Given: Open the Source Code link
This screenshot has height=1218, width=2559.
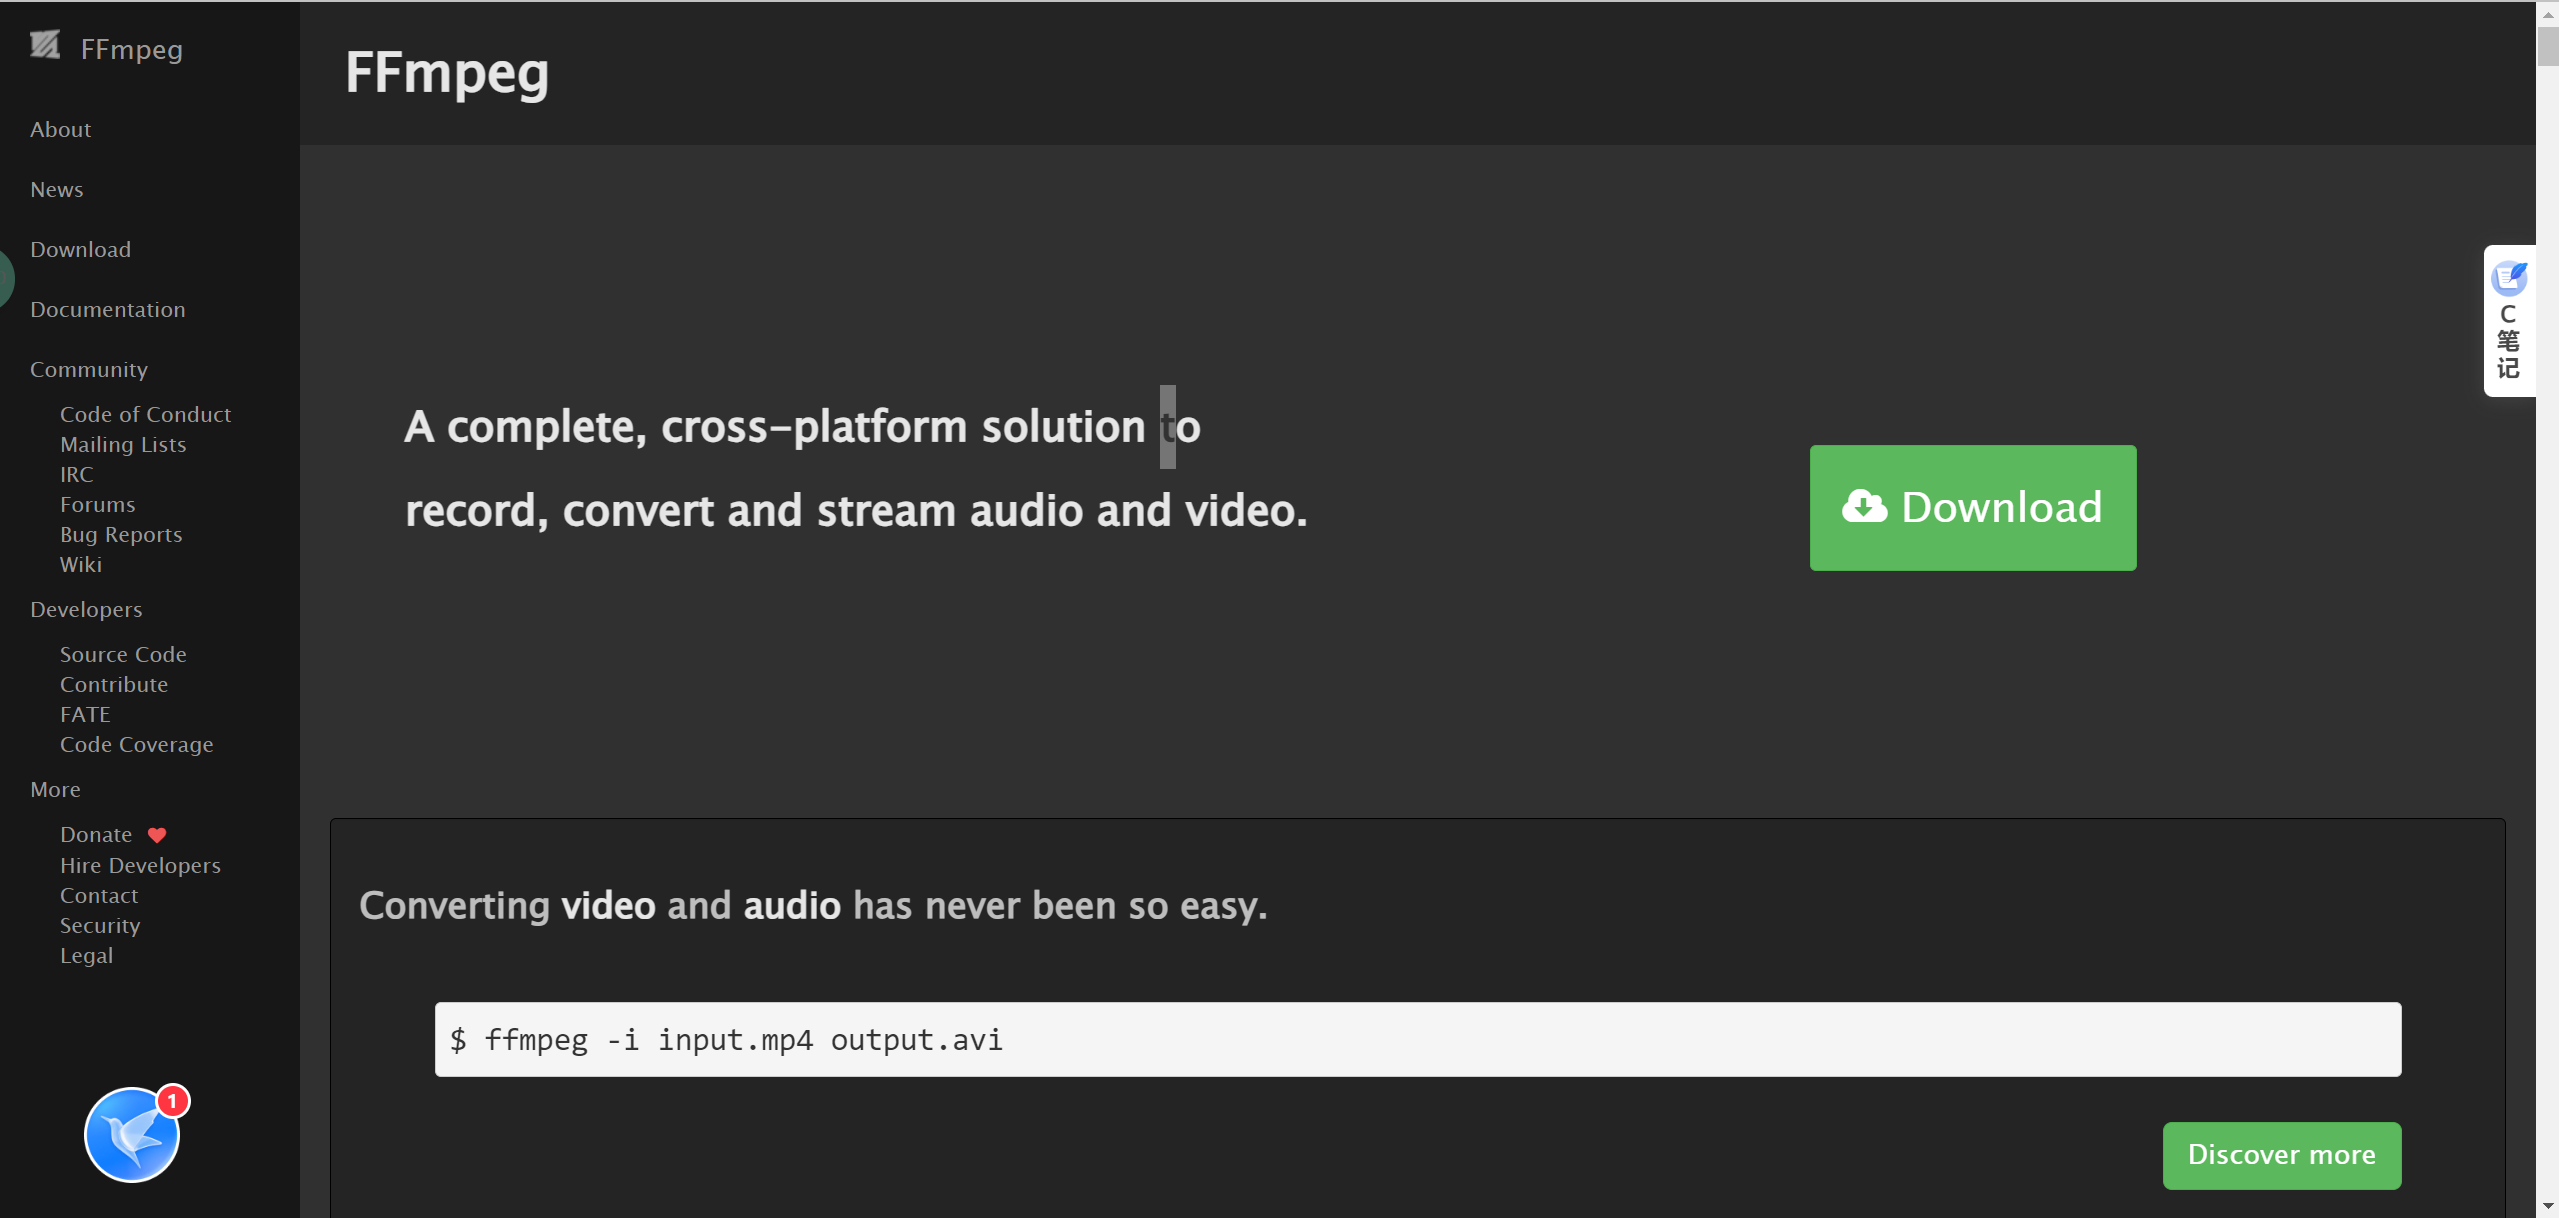Looking at the screenshot, I should pyautogui.click(x=123, y=655).
